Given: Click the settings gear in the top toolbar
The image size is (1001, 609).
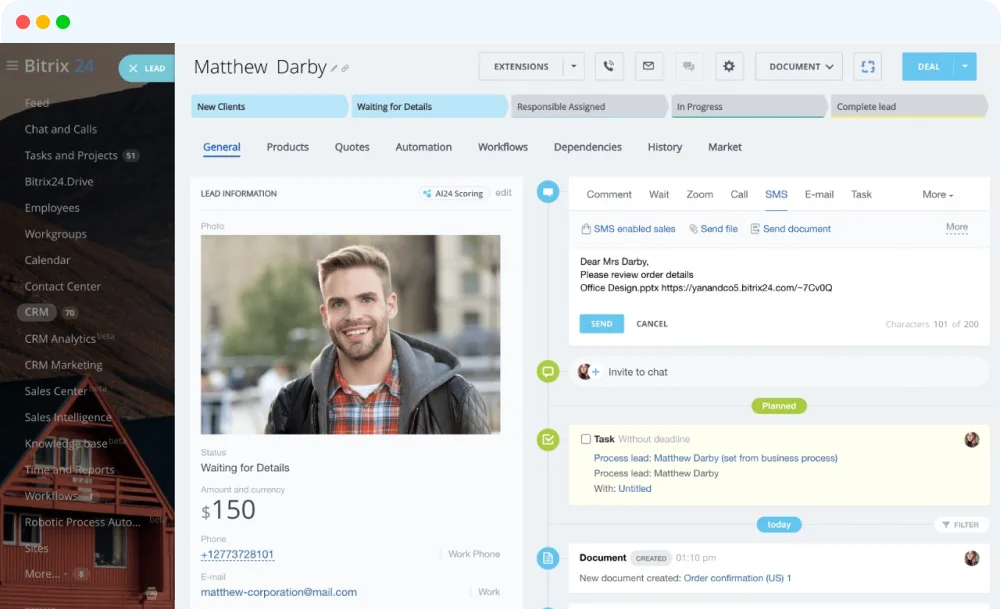Looking at the screenshot, I should point(729,66).
